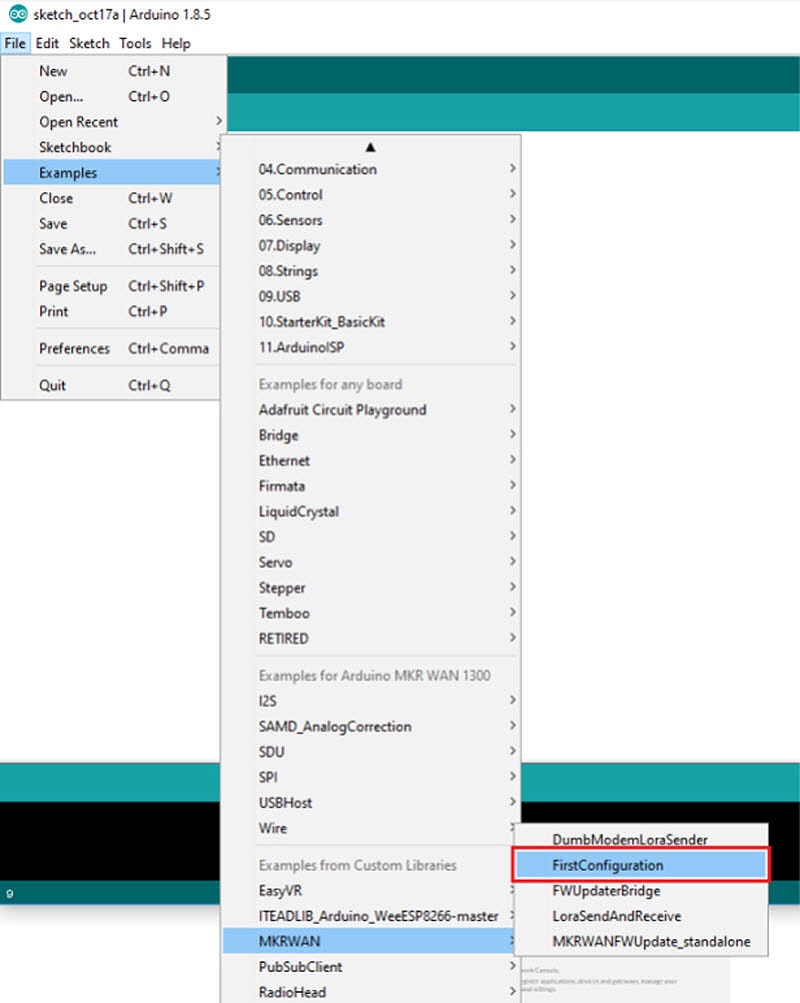Choose FWUpdaterBridge from MKRWAN examples
The width and height of the screenshot is (800, 1003).
[x=606, y=890]
